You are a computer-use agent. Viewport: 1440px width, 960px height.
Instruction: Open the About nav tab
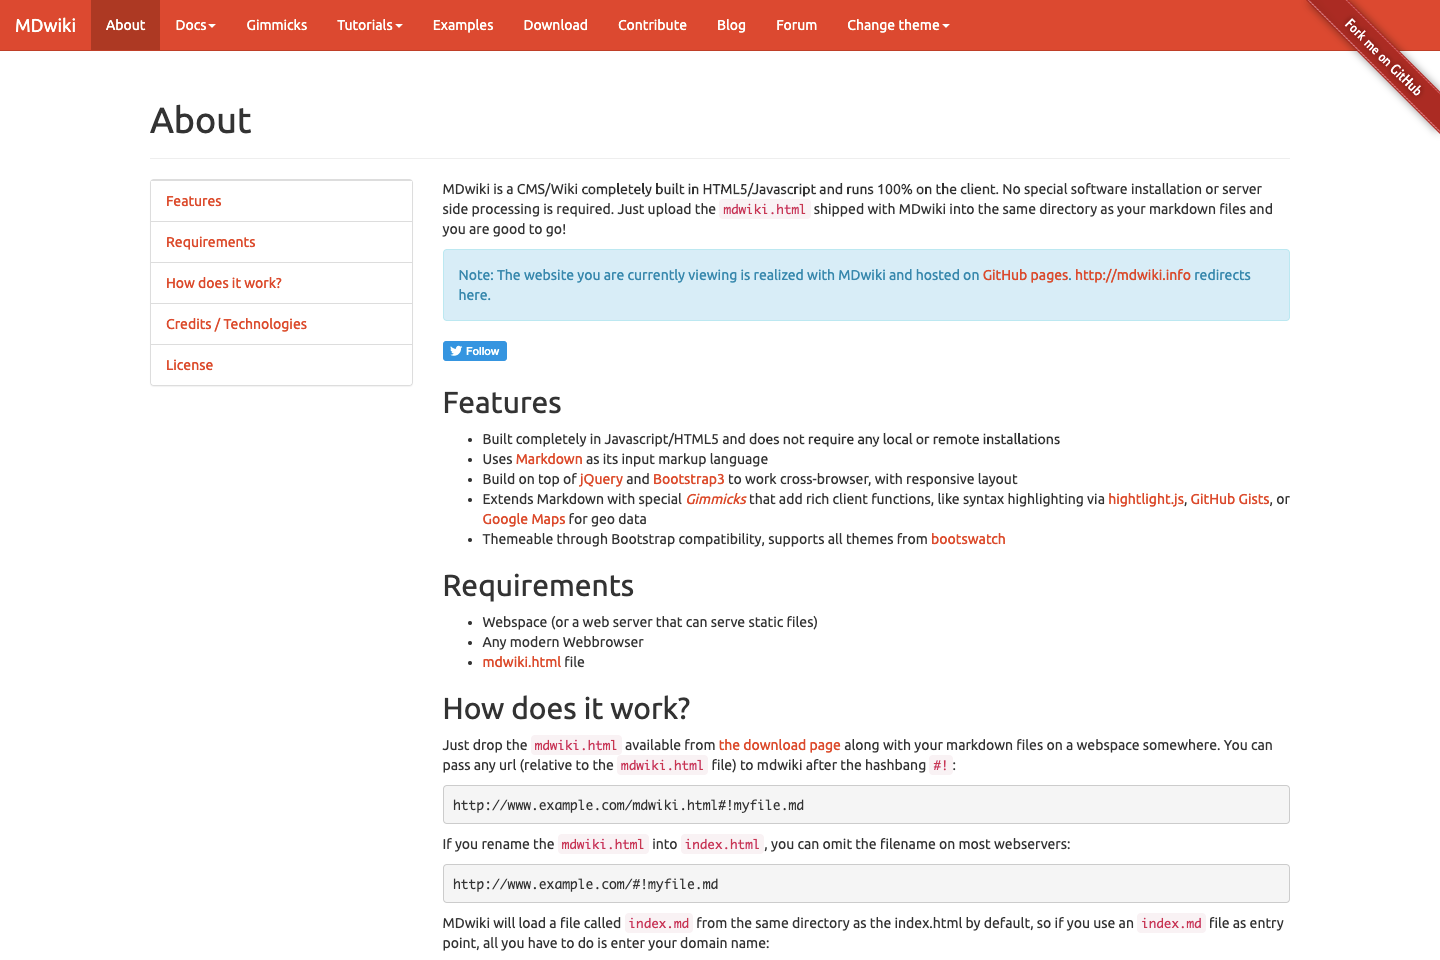tap(125, 25)
